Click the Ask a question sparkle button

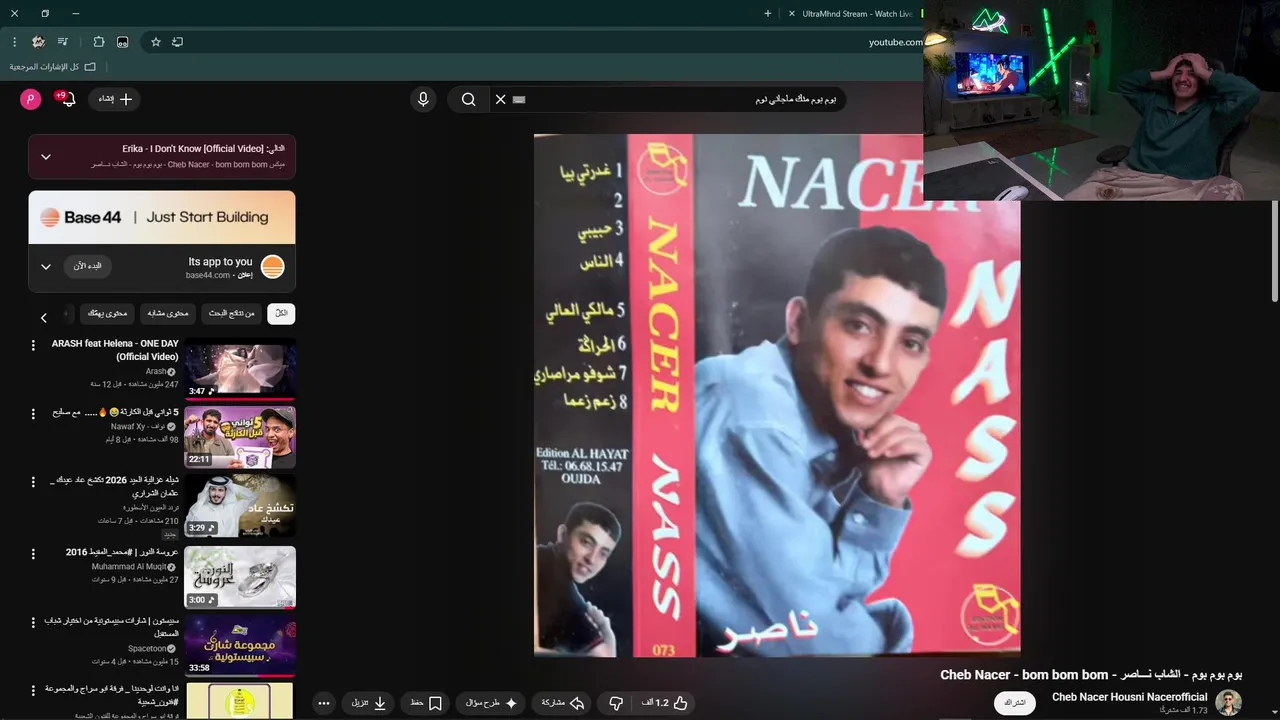click(492, 703)
